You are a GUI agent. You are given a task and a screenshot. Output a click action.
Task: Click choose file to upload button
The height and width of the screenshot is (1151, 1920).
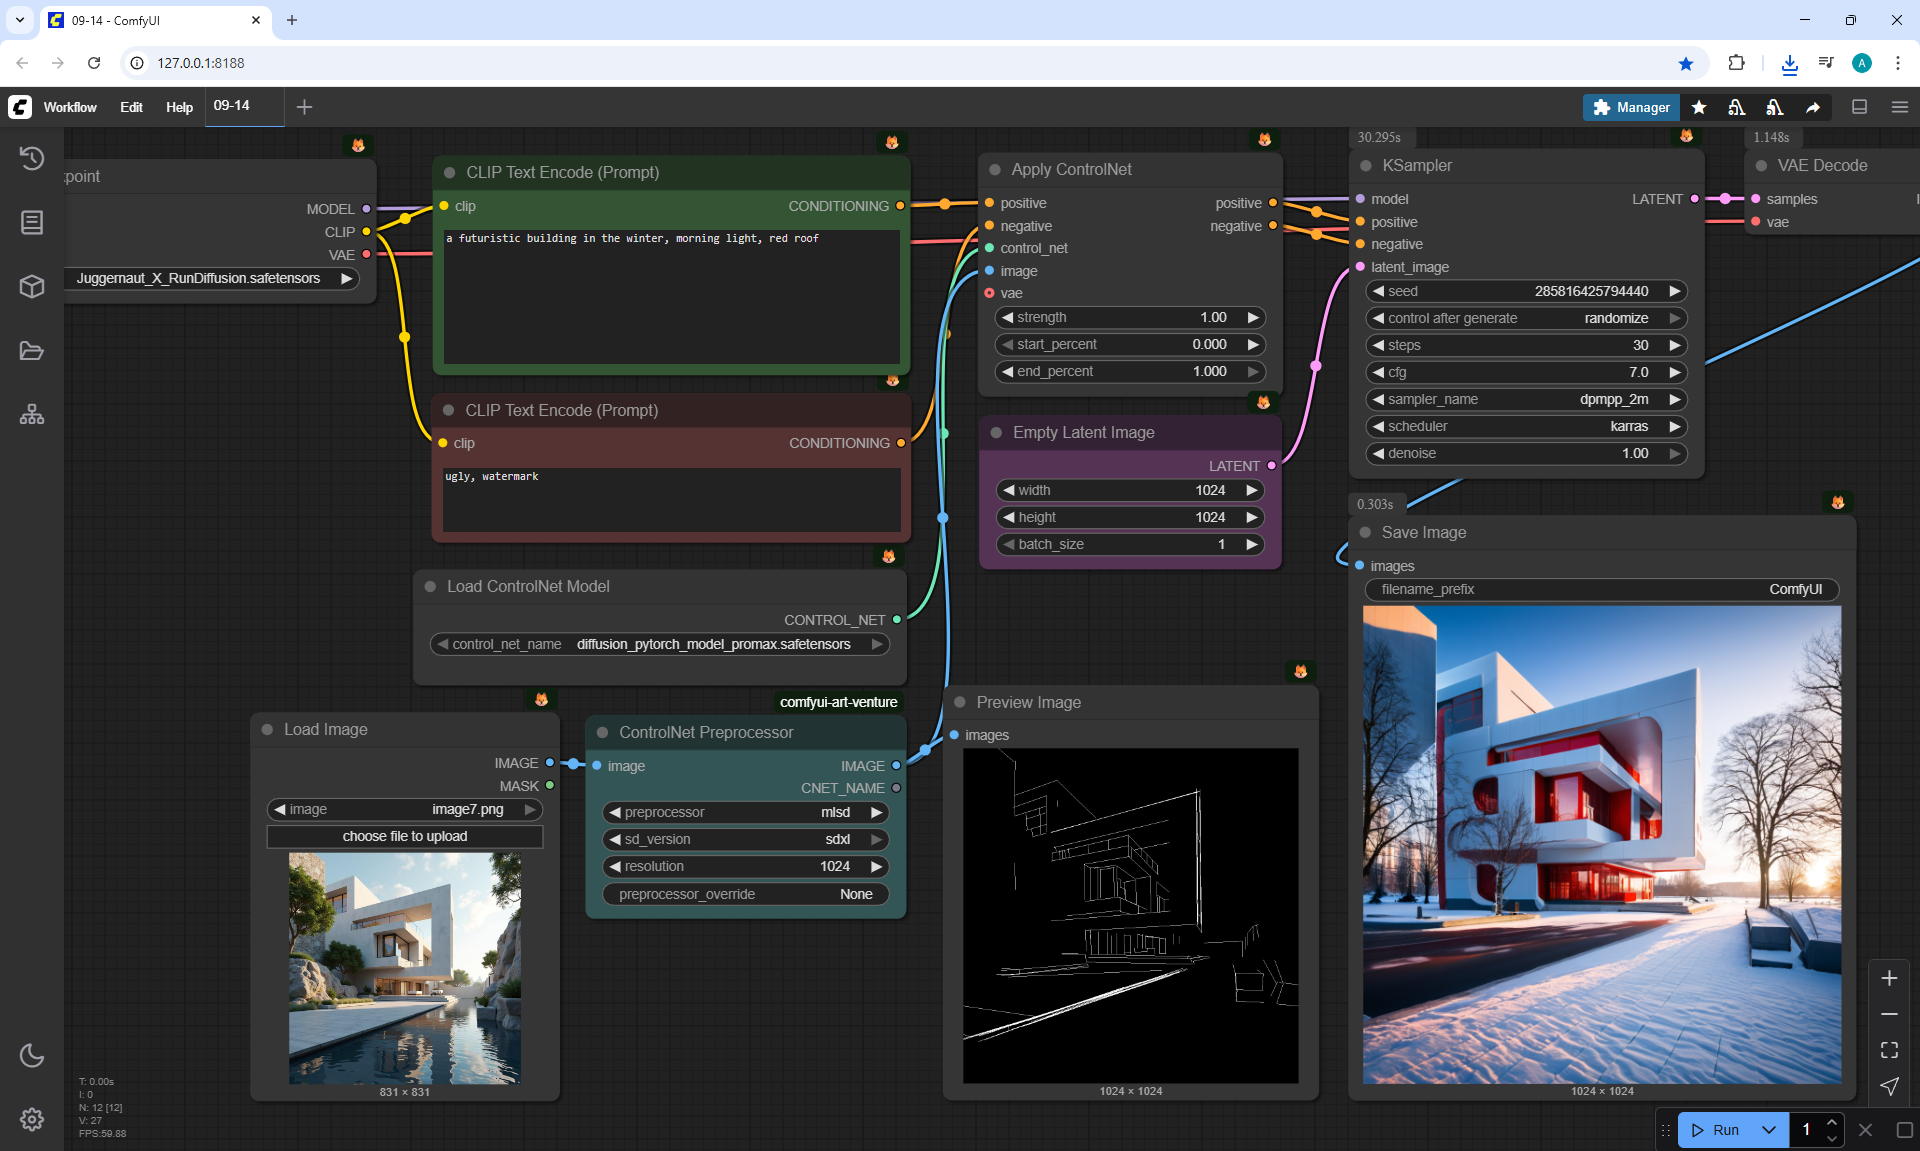click(404, 836)
